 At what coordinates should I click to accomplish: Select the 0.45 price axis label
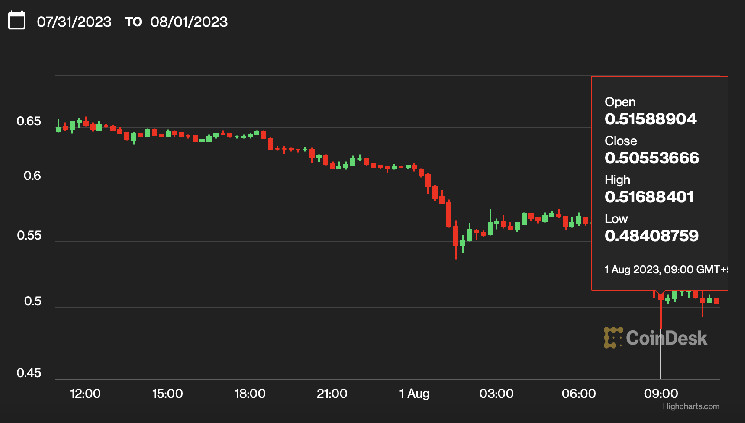pos(29,374)
